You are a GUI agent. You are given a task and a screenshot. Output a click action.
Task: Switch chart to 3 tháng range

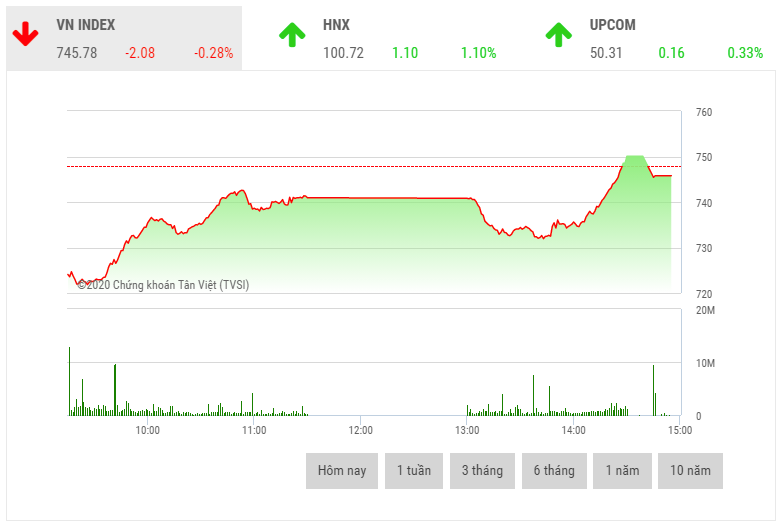[x=482, y=471]
